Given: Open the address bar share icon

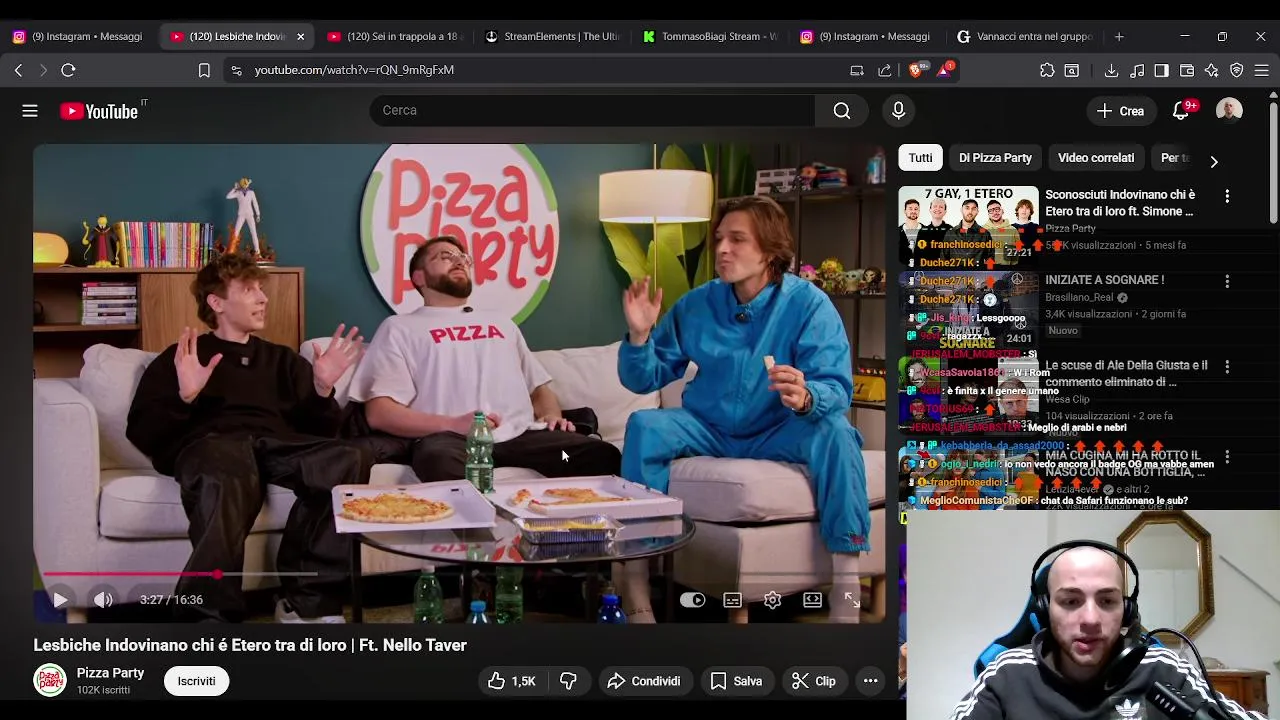Looking at the screenshot, I should pyautogui.click(x=885, y=70).
